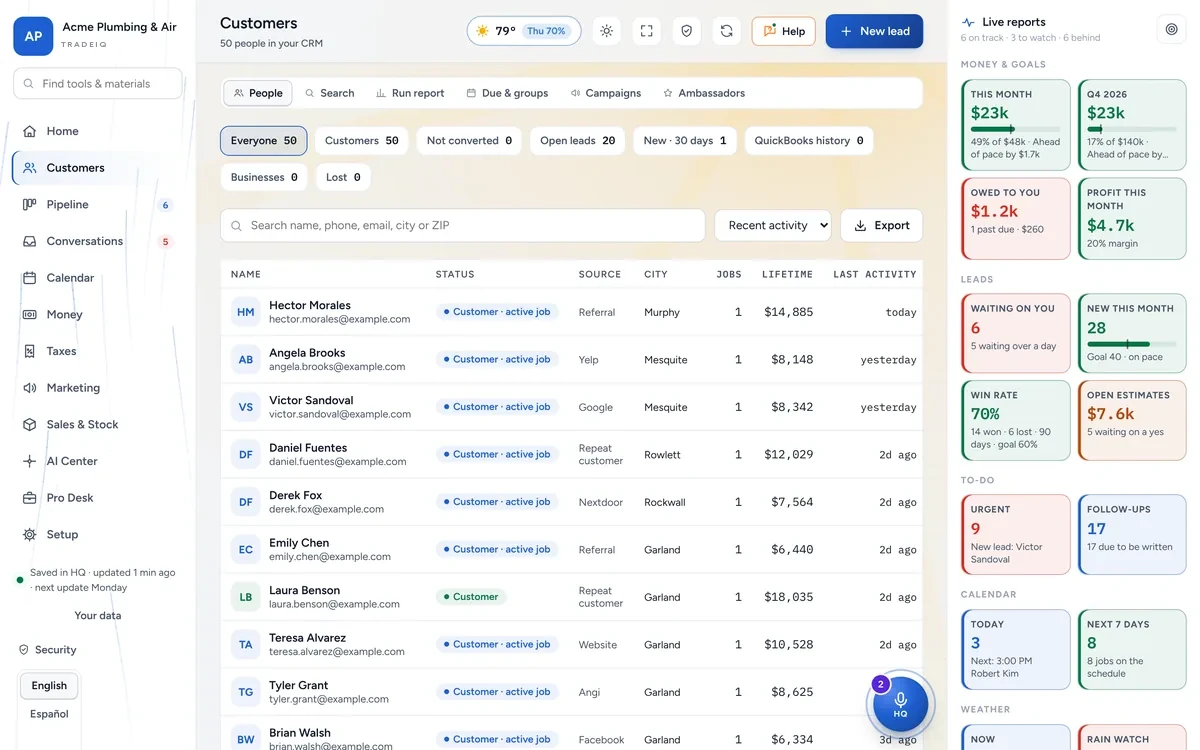The height and width of the screenshot is (750, 1200).
Task: Open Marketing in the sidebar
Action: 98,388
